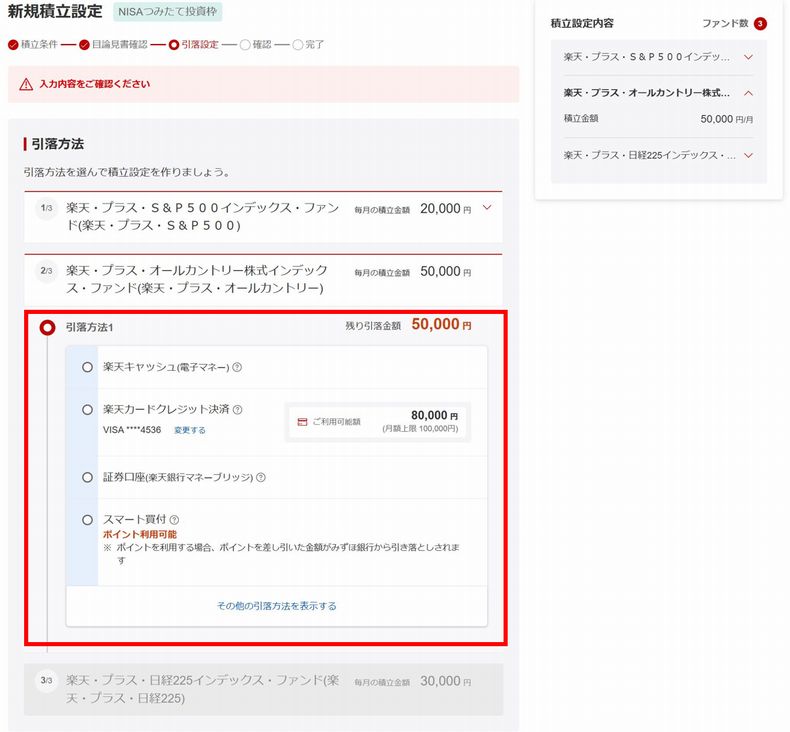Click 積立金額 50,000 円/月 in sidebar
The height and width of the screenshot is (732, 790).
[x=659, y=119]
